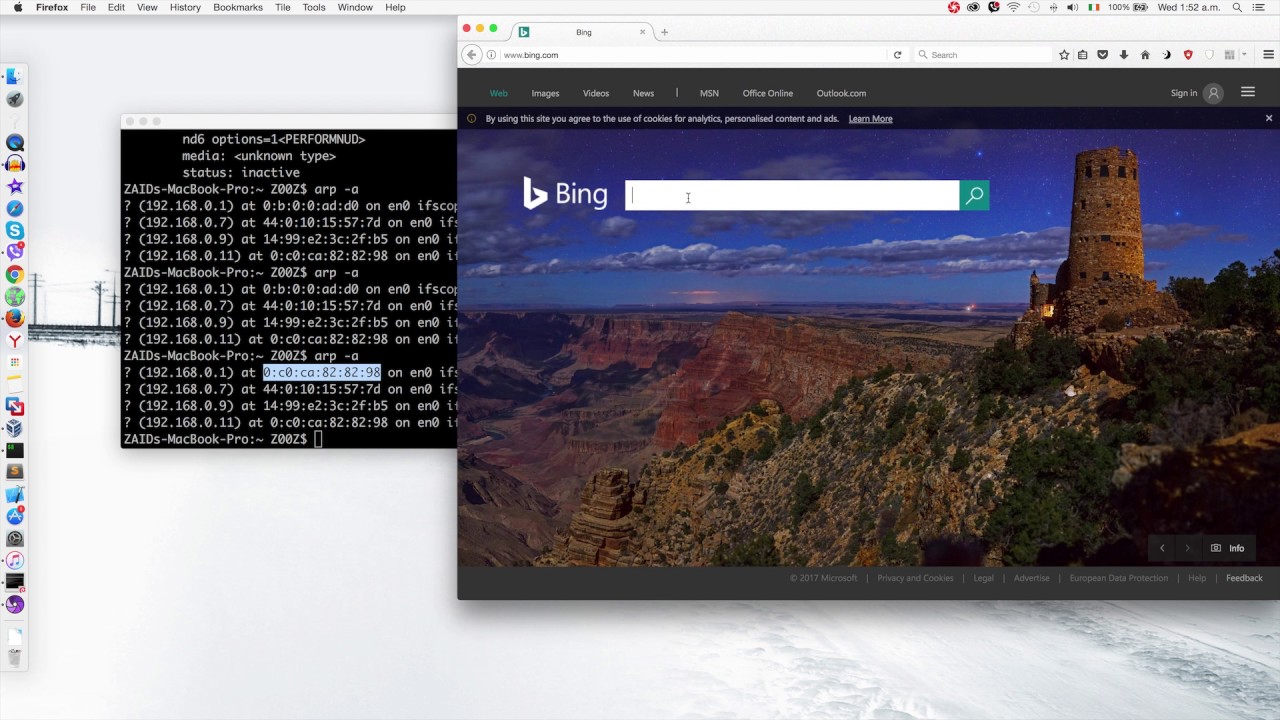Close the Bing tab
1280x720 pixels.
pos(642,32)
